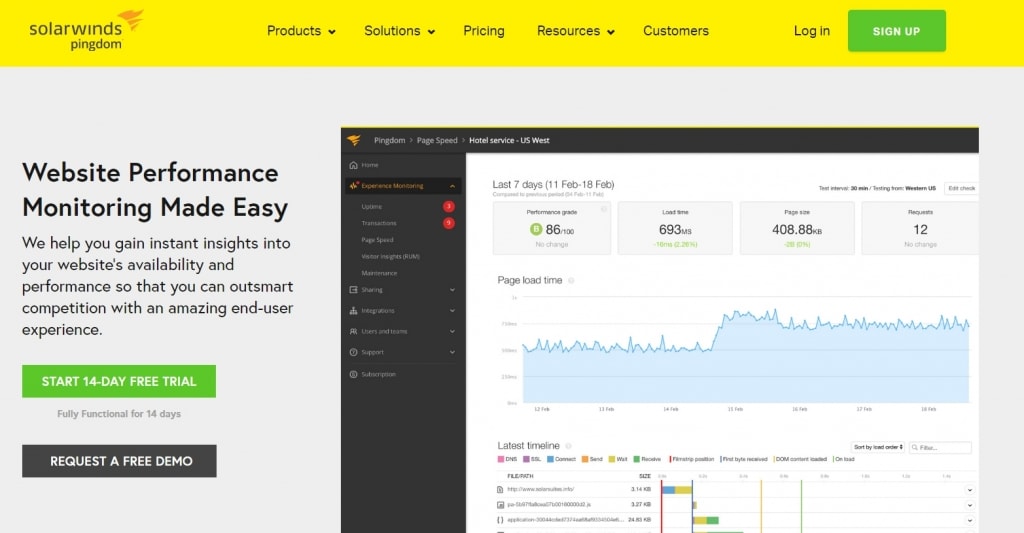Start the 14-day free trial

(x=119, y=381)
